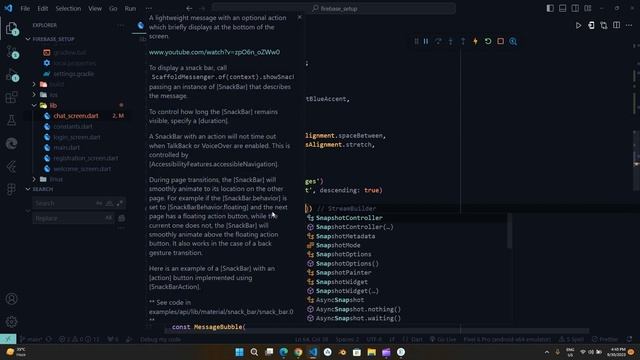This screenshot has width=640, height=360.
Task: Show the overflow menu ellipsis
Action: 149,8
